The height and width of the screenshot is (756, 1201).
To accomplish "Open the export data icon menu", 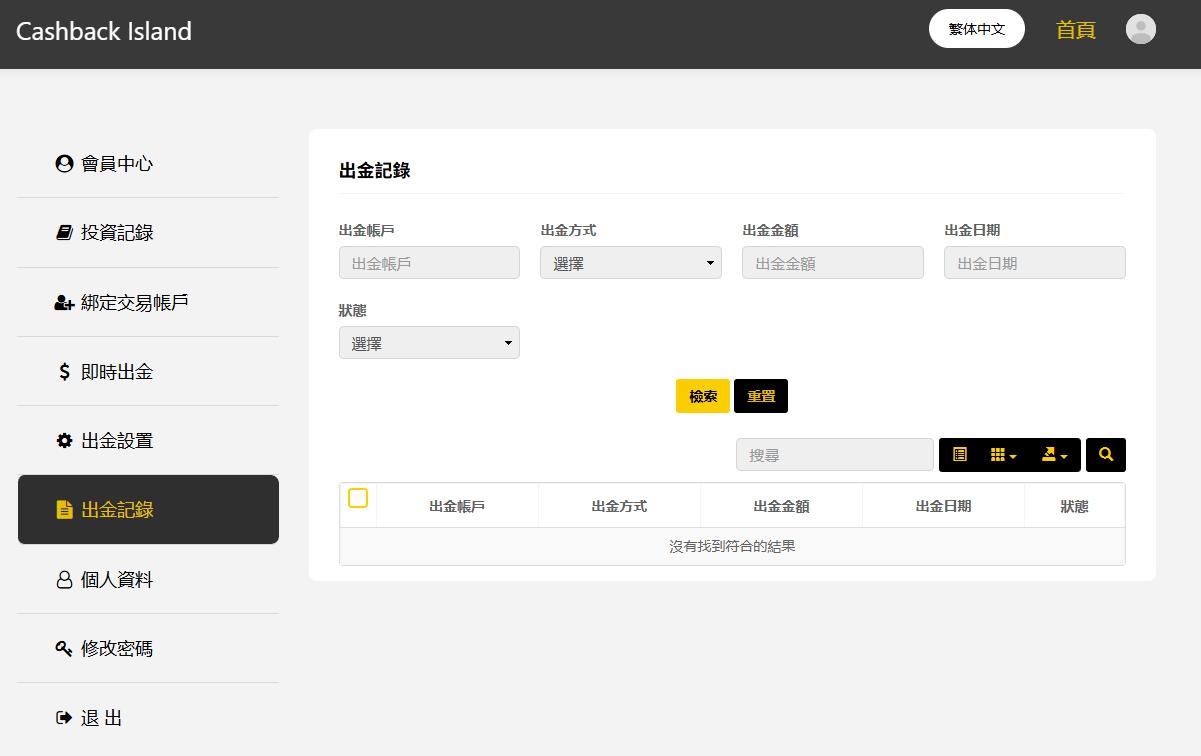I will tap(1054, 455).
